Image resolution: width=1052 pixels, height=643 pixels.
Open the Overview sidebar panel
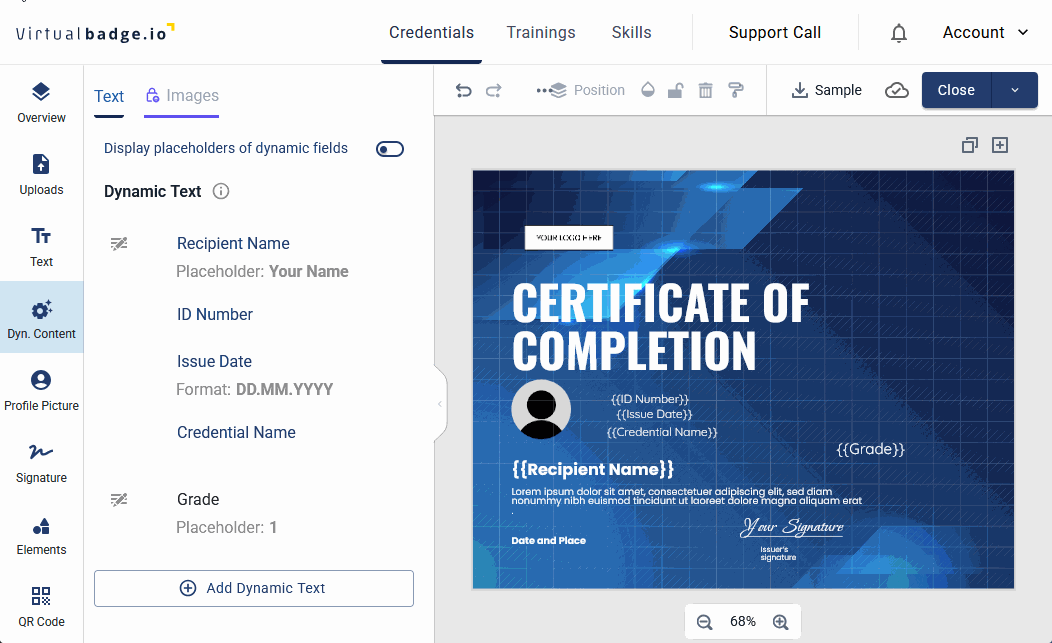(x=42, y=103)
